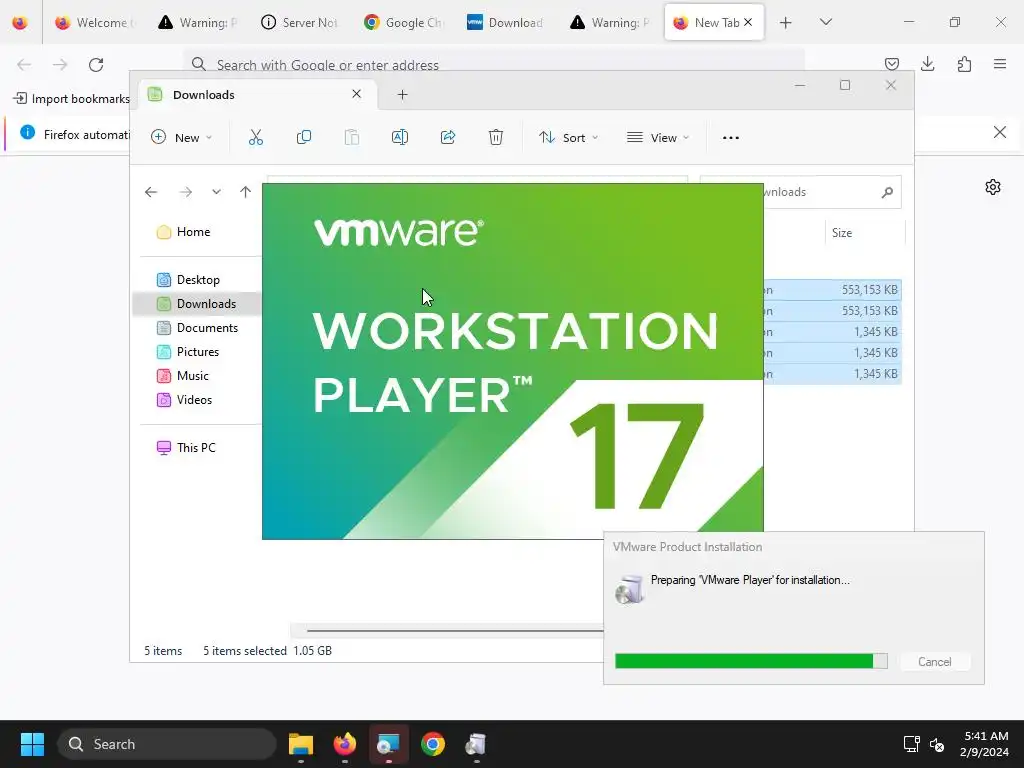Click the network status icon in system tray
The image size is (1024, 768).
pos(911,744)
